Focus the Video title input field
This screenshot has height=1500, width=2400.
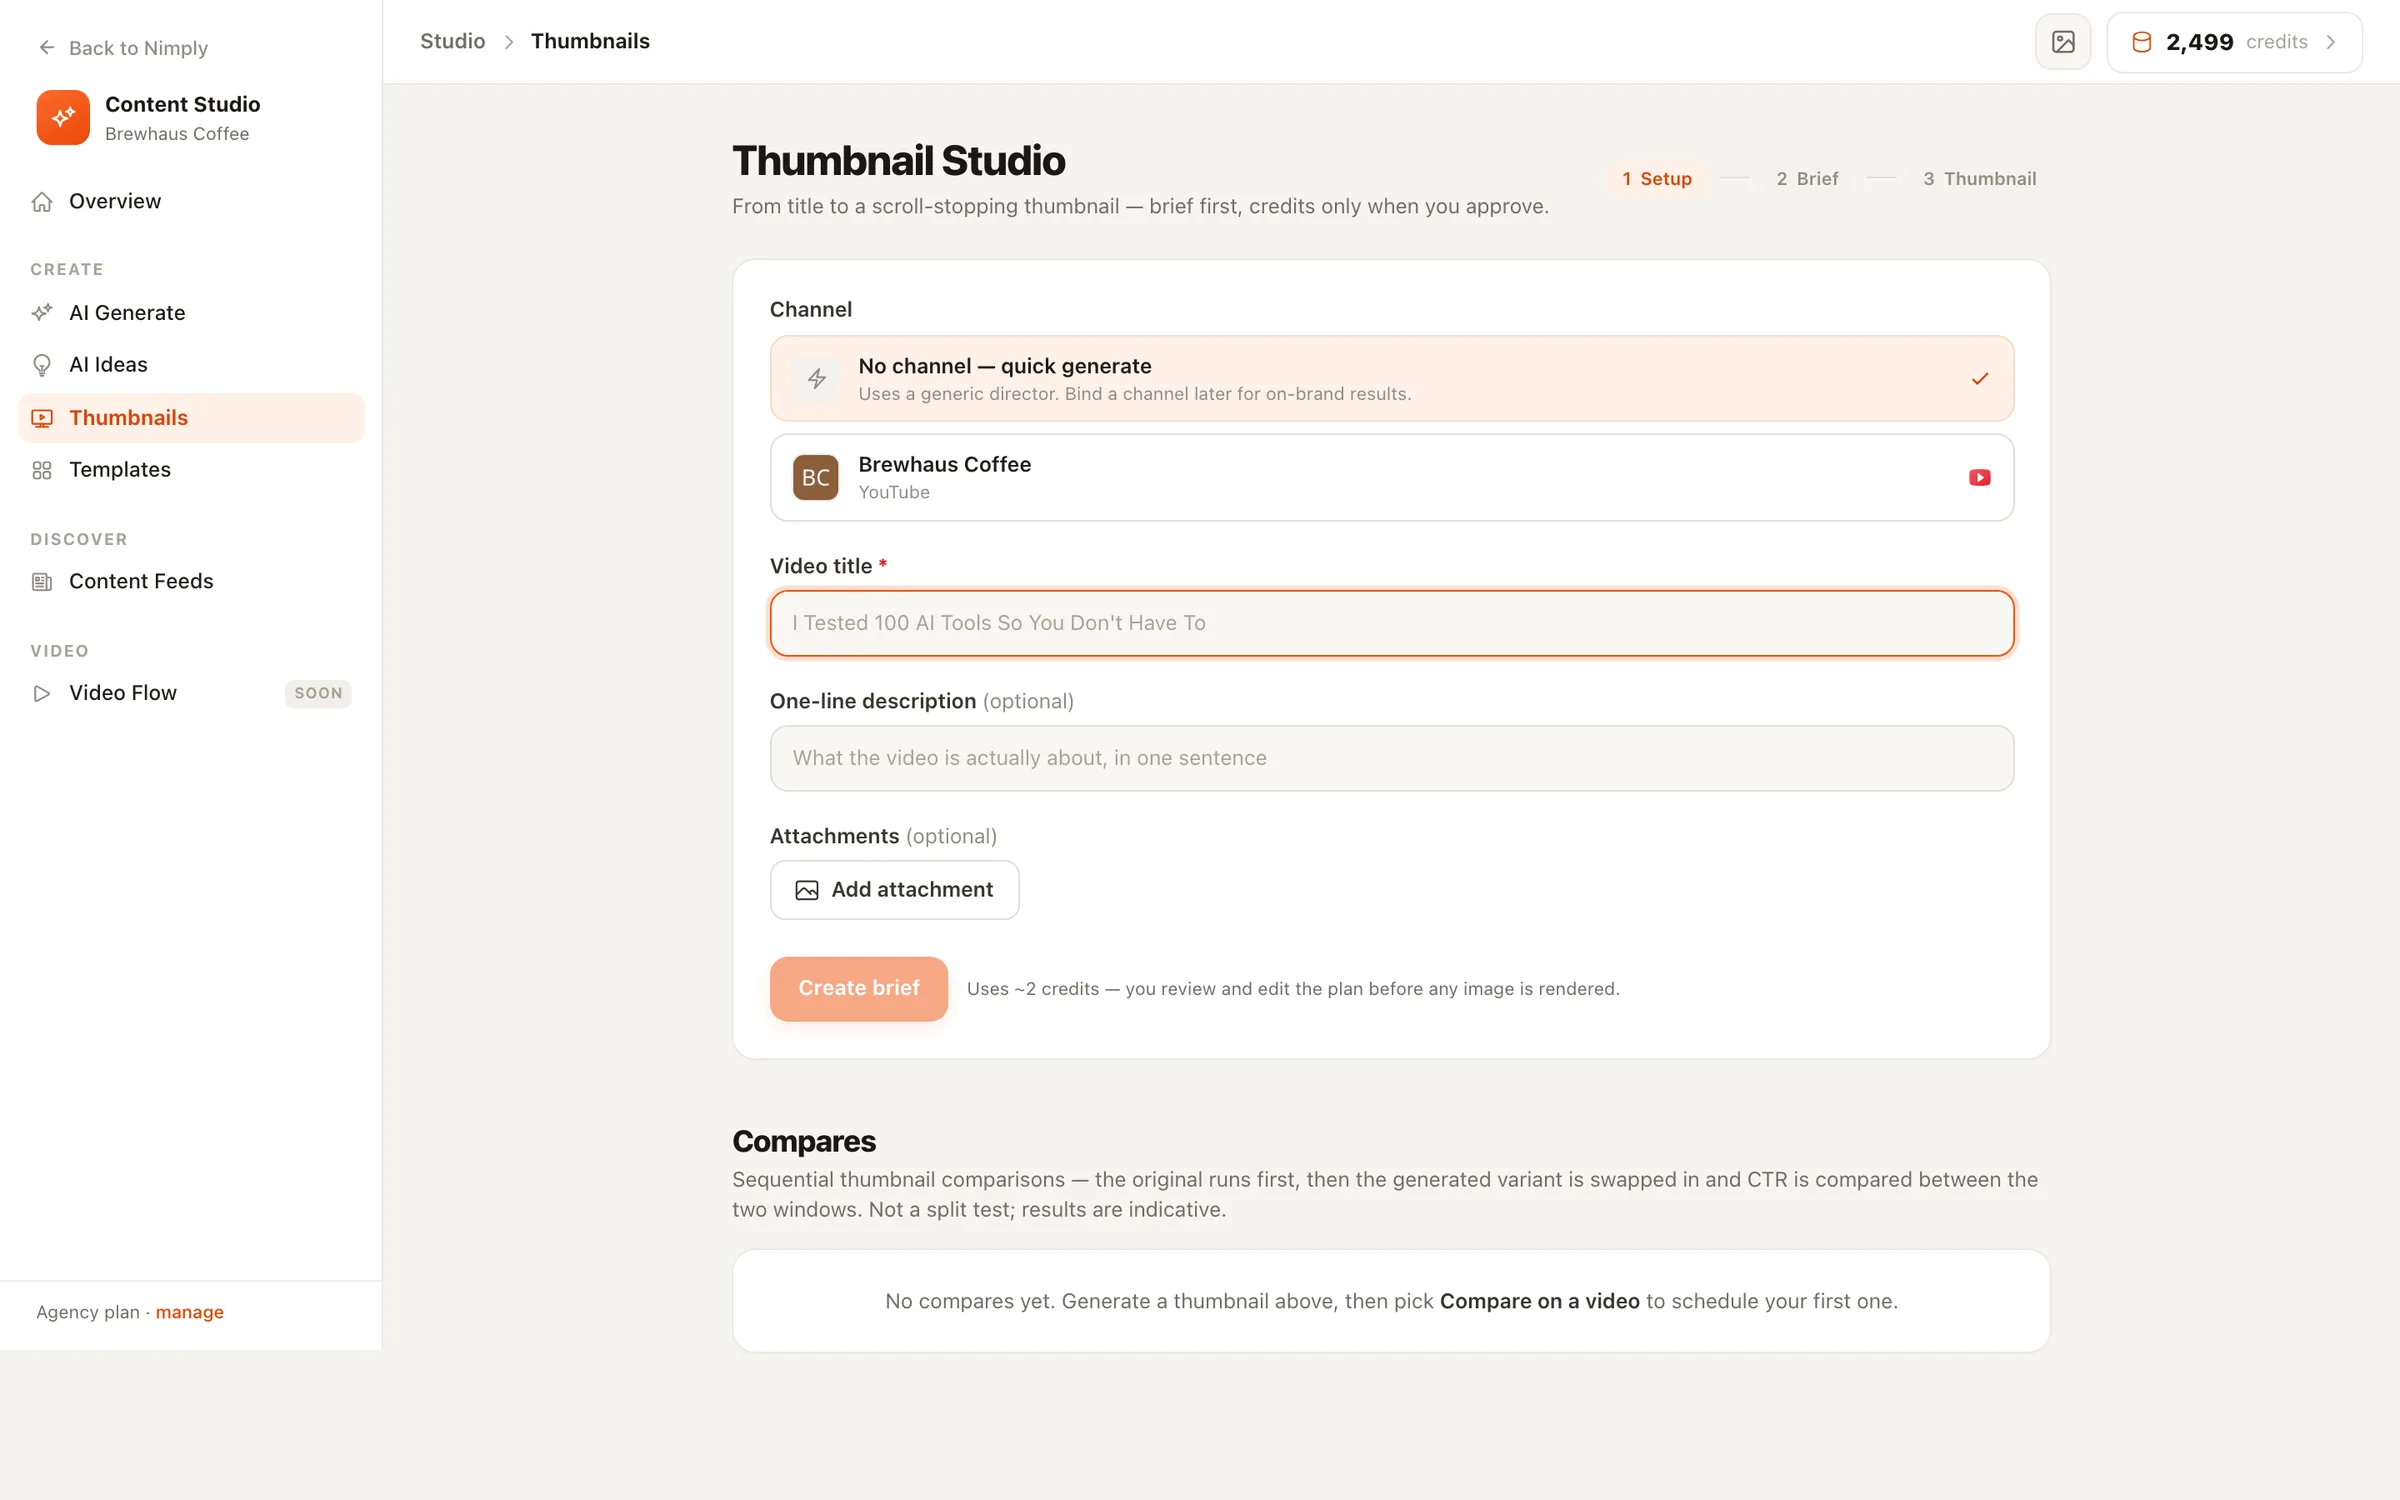pos(1392,623)
